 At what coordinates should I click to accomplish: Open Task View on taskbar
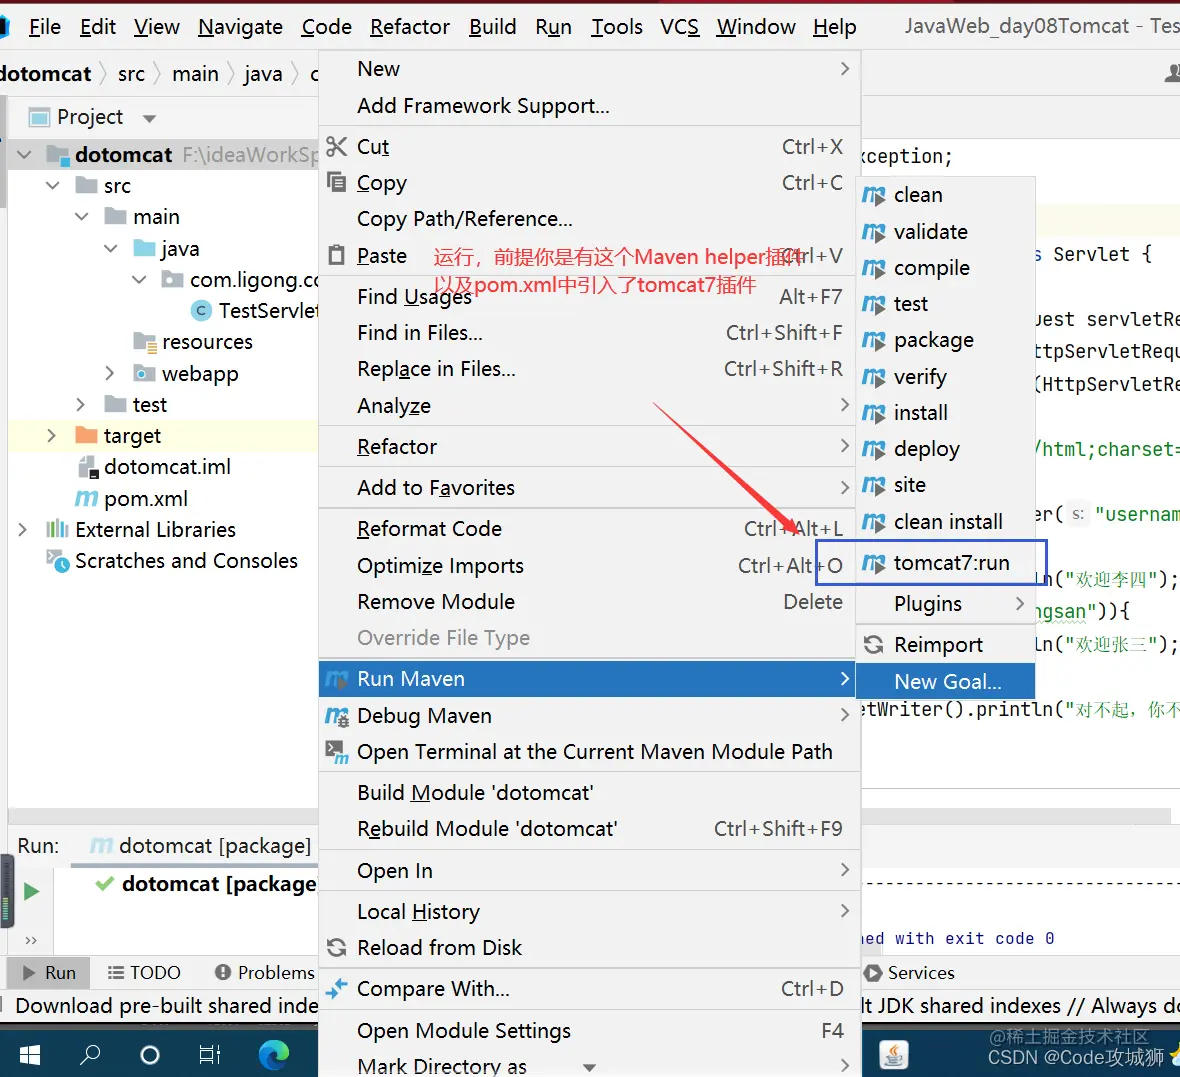(x=210, y=1055)
